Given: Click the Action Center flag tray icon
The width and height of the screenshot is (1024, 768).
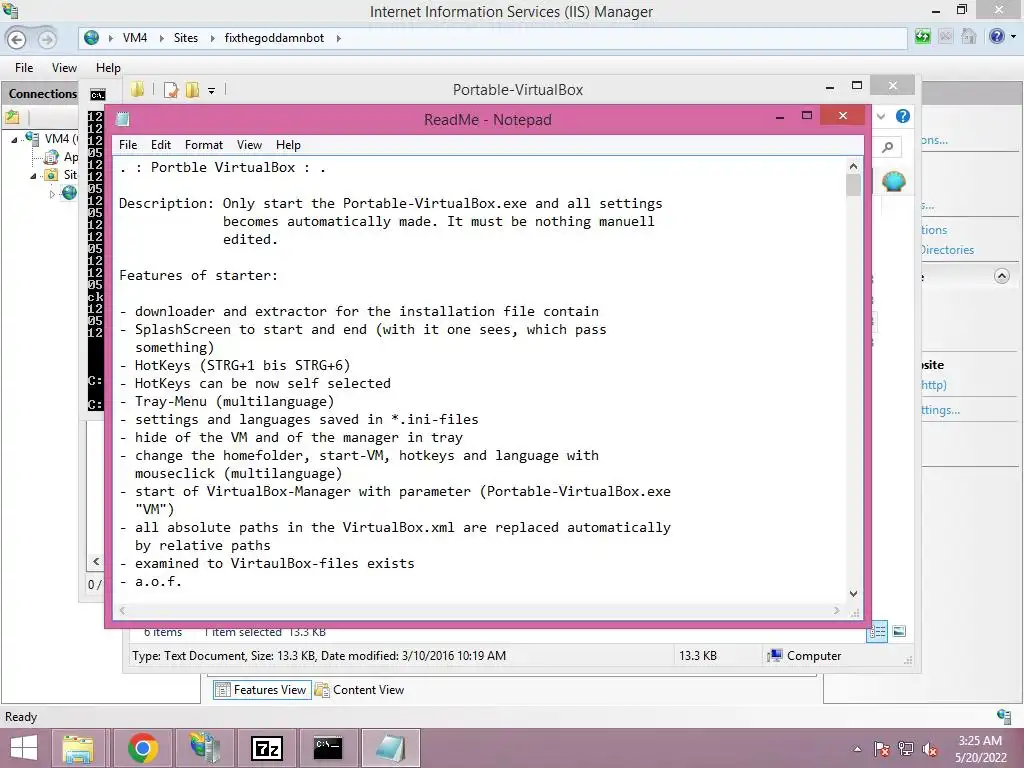Looking at the screenshot, I should point(881,749).
